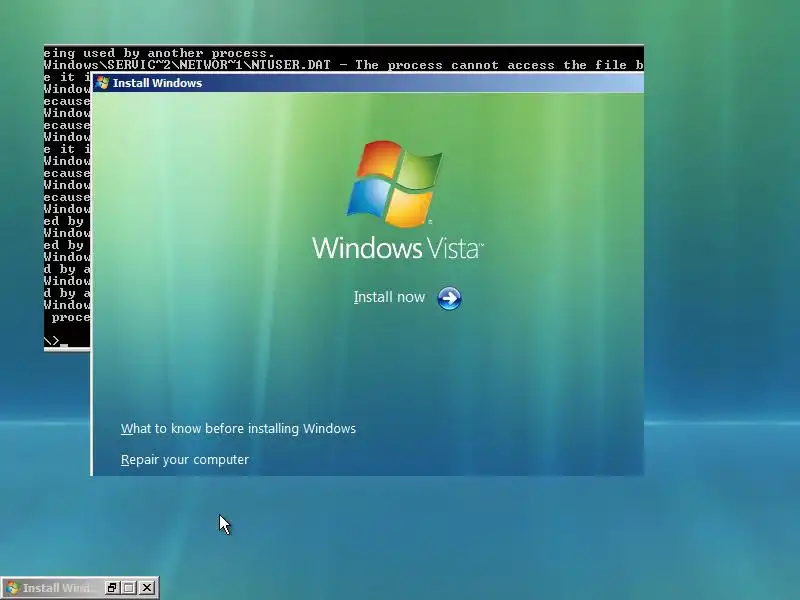Close the minimized Install Windows window
This screenshot has width=800, height=600.
pos(147,588)
